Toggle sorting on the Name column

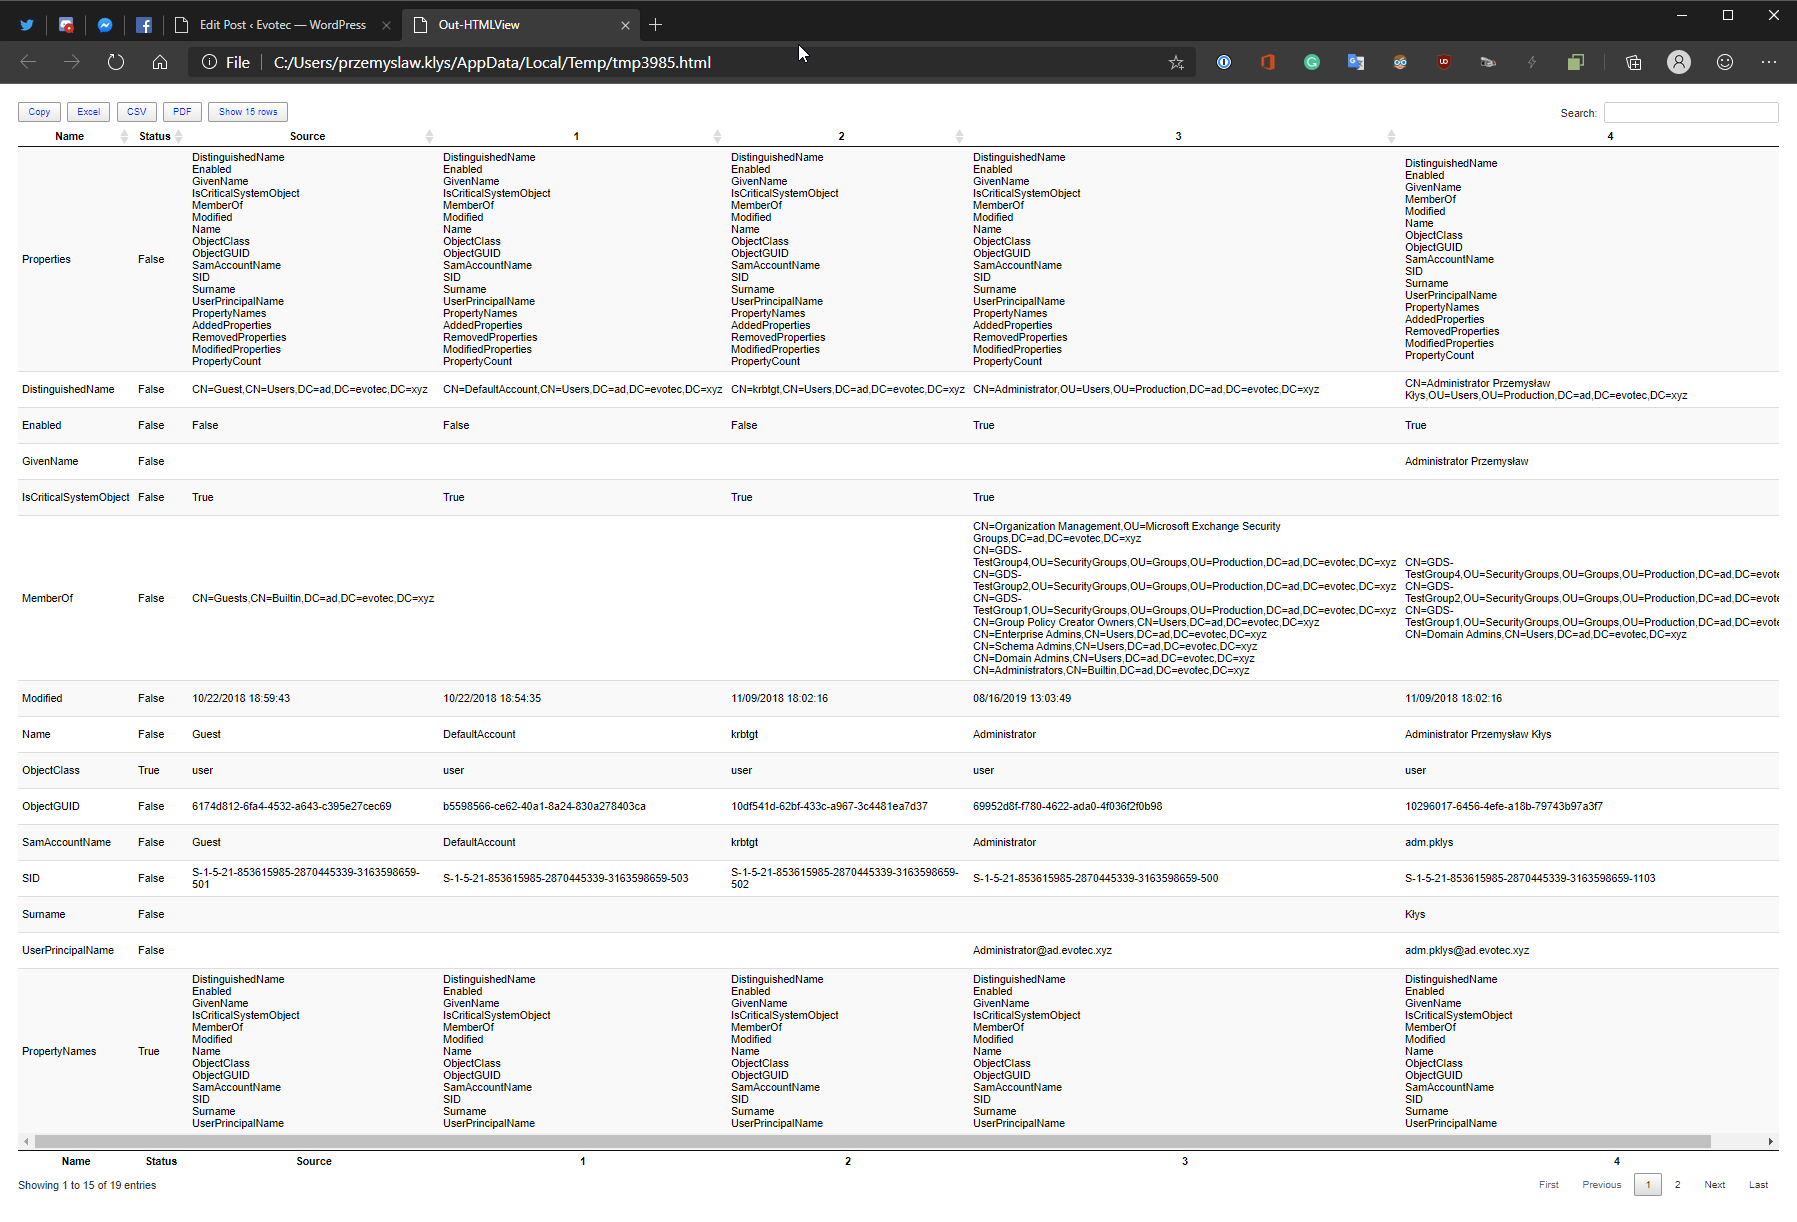click(x=70, y=136)
